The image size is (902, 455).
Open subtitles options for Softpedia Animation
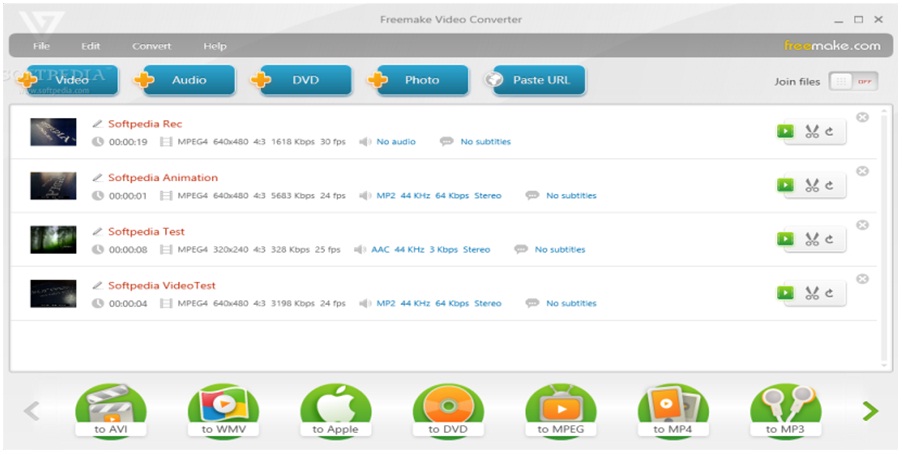click(571, 196)
